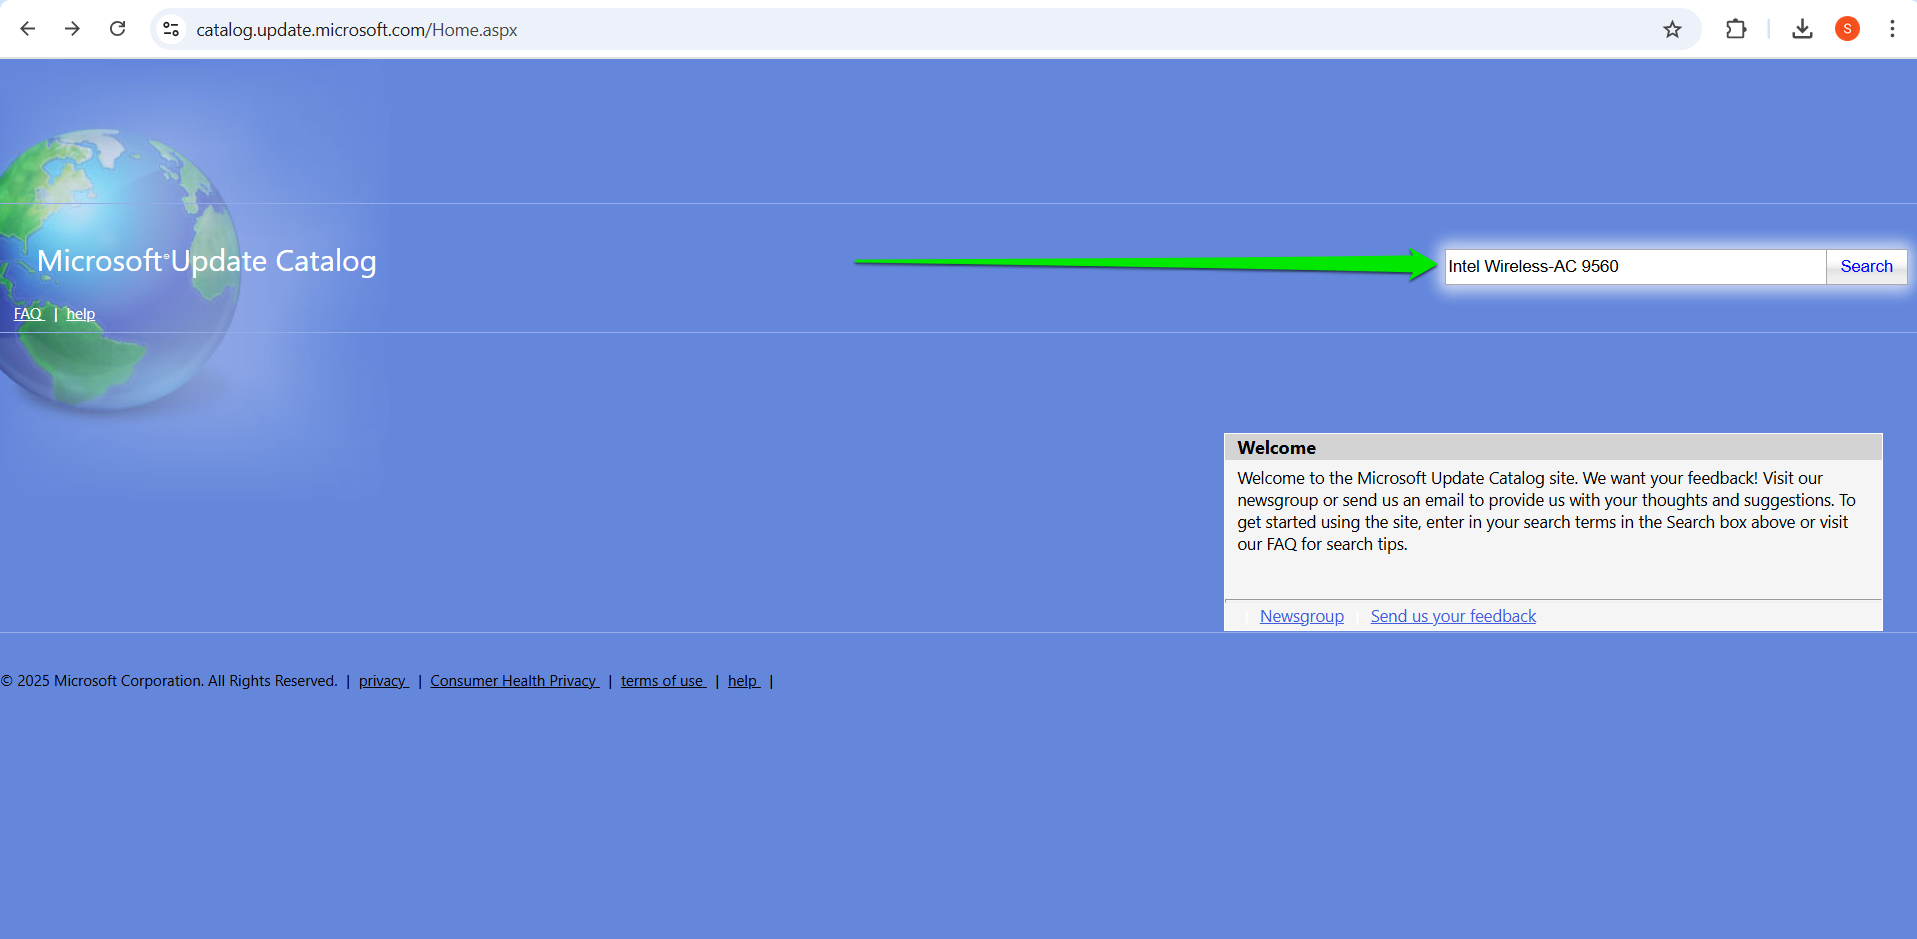Open the Chrome profile avatar menu

point(1847,29)
